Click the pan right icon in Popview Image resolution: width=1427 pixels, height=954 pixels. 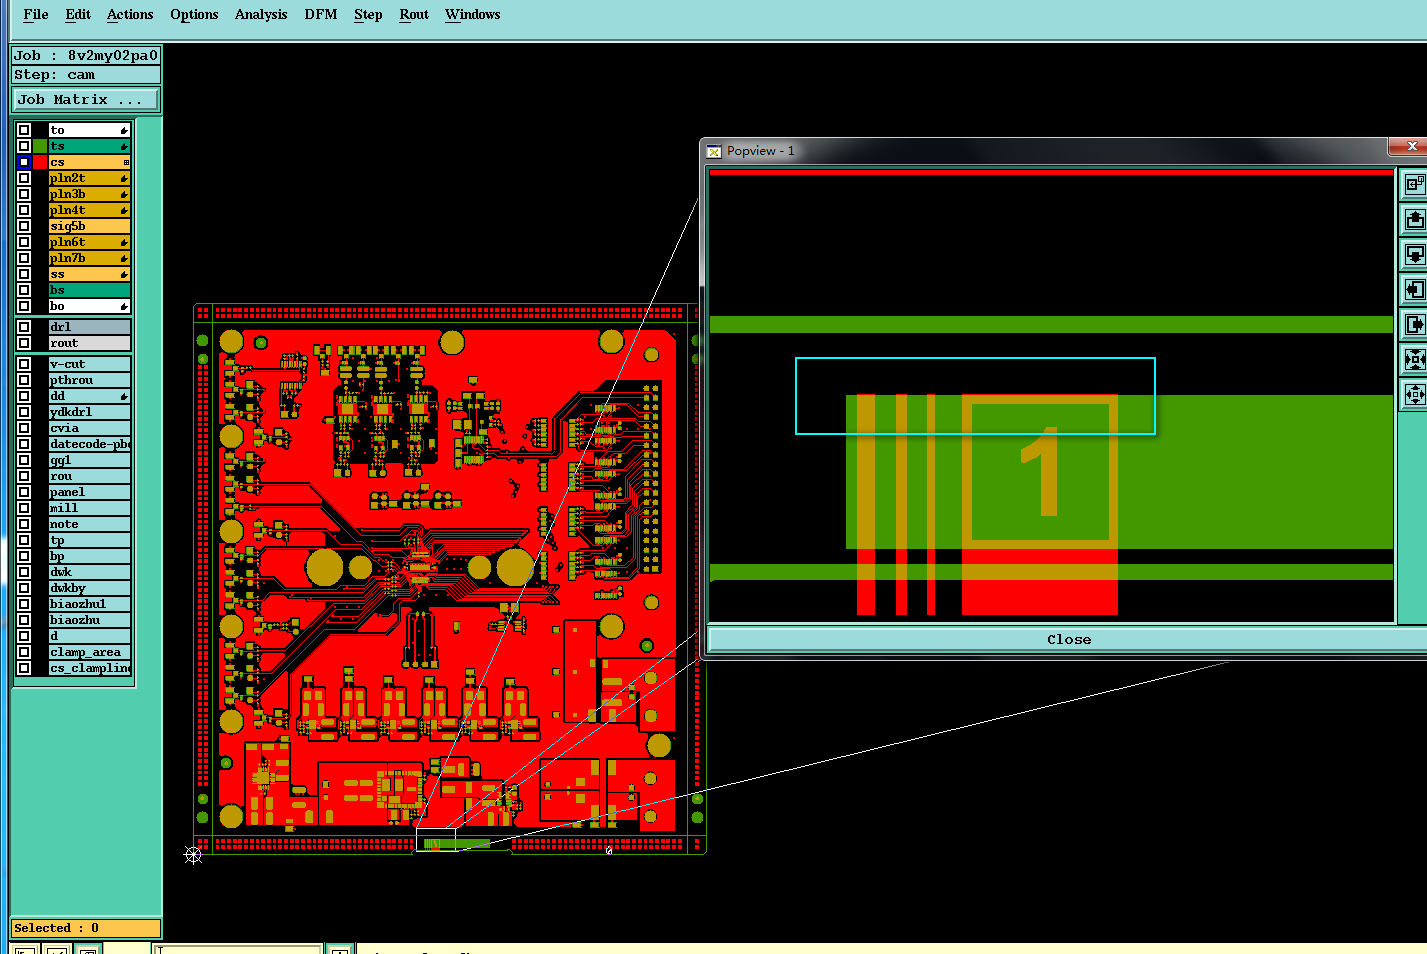[1414, 324]
